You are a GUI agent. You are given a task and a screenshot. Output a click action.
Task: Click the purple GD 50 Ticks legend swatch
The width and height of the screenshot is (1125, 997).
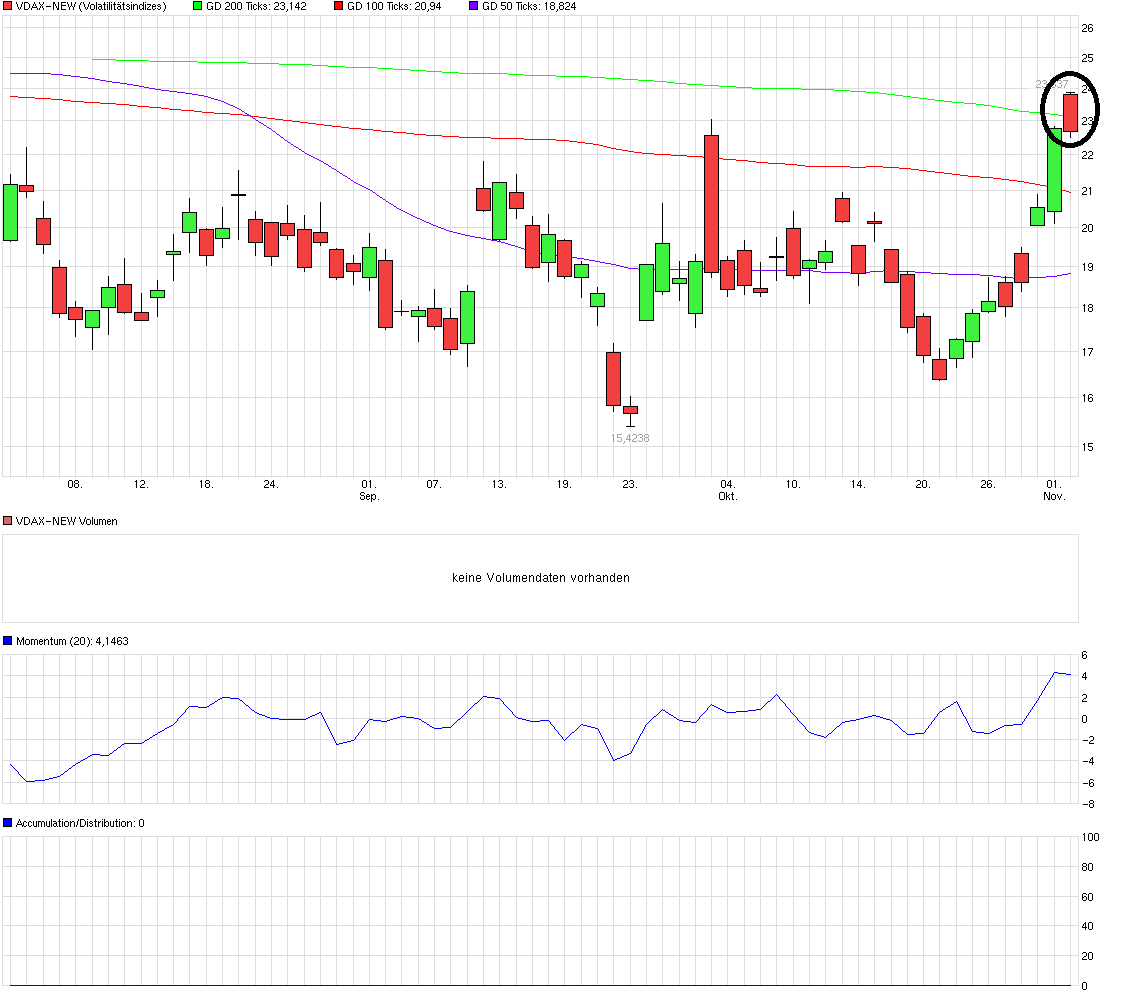[474, 6]
